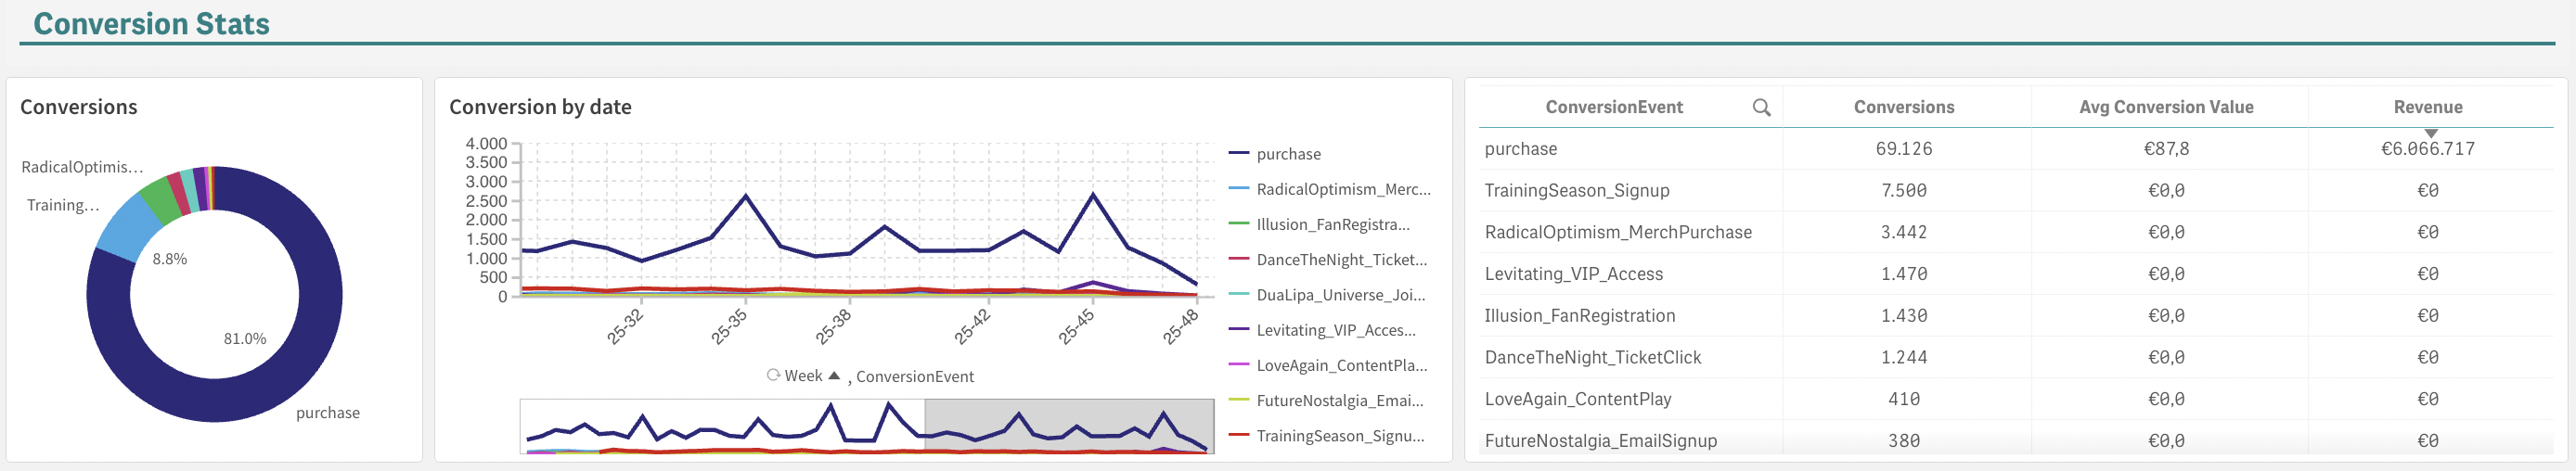Click the sort indicator triangle under Revenue
2576x471 pixels.
pyautogui.click(x=2430, y=133)
